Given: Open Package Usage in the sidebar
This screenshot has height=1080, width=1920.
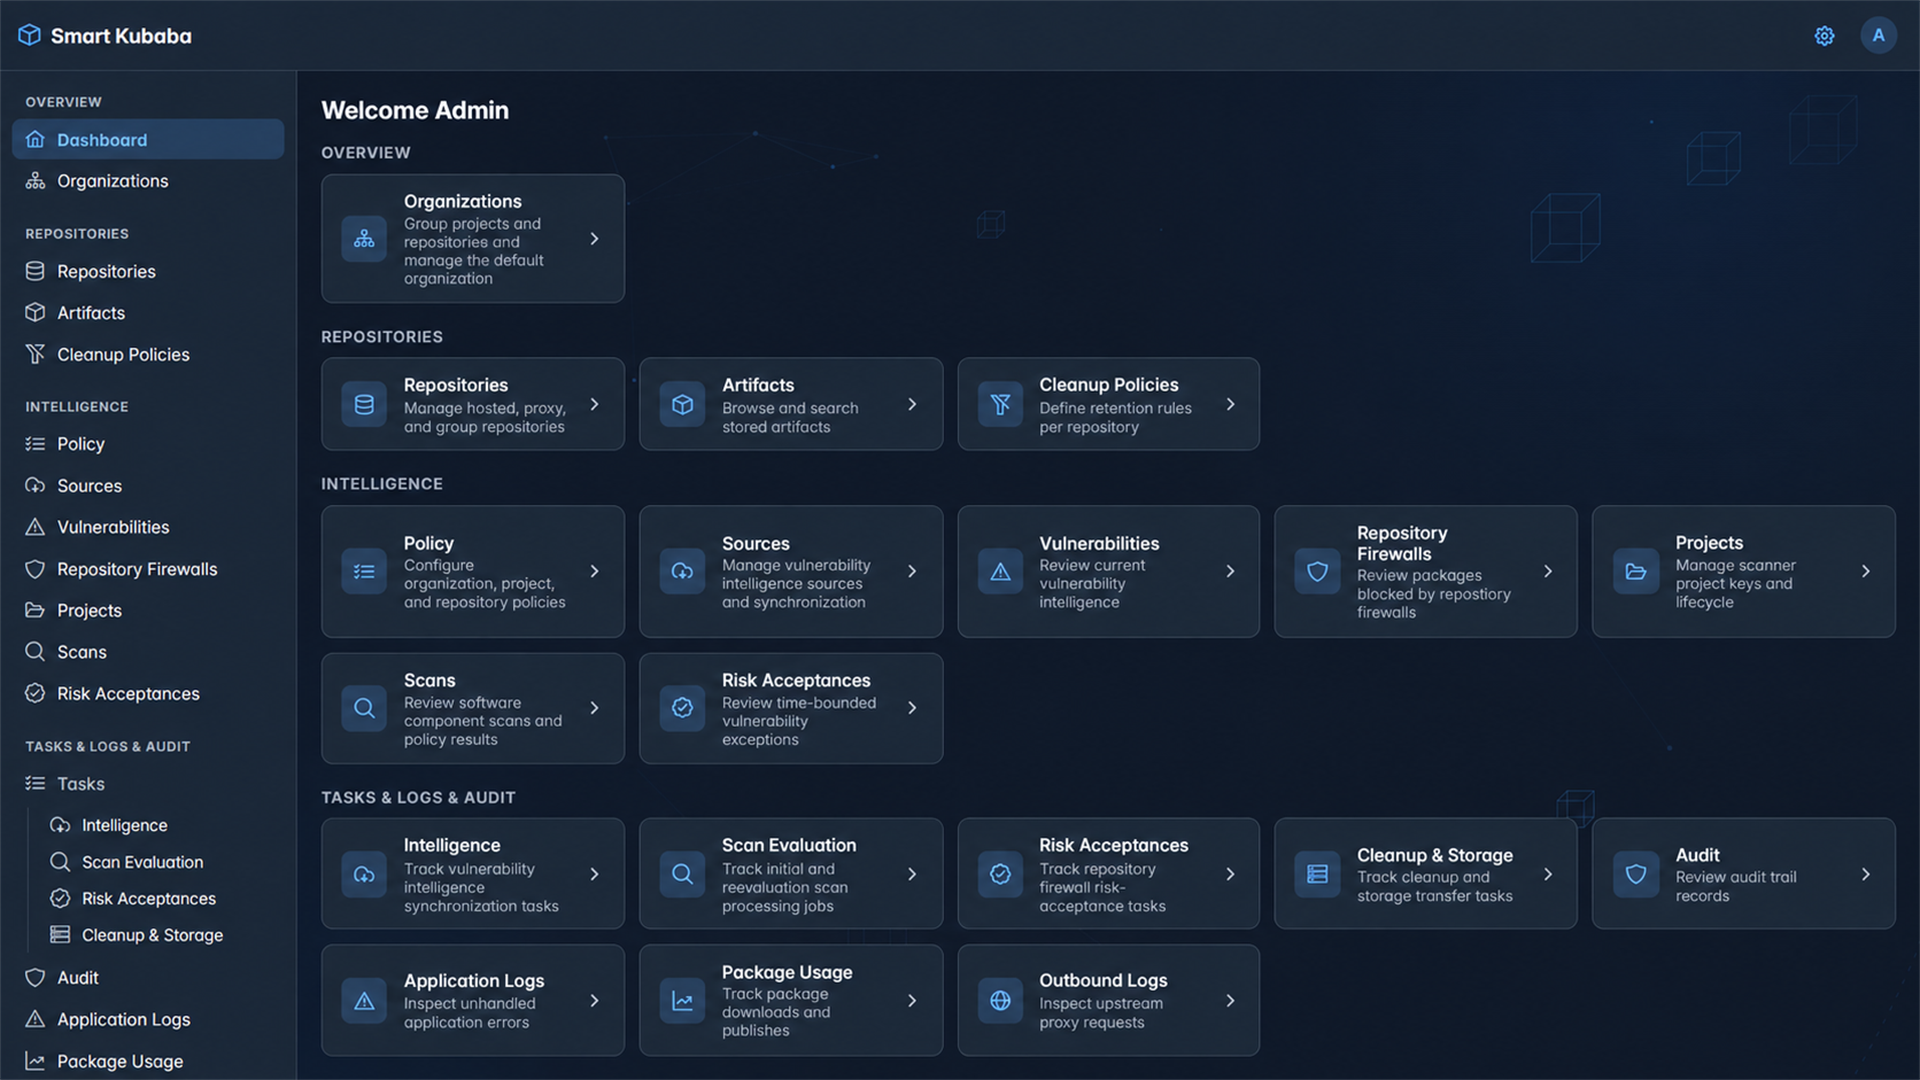Looking at the screenshot, I should tap(148, 1061).
